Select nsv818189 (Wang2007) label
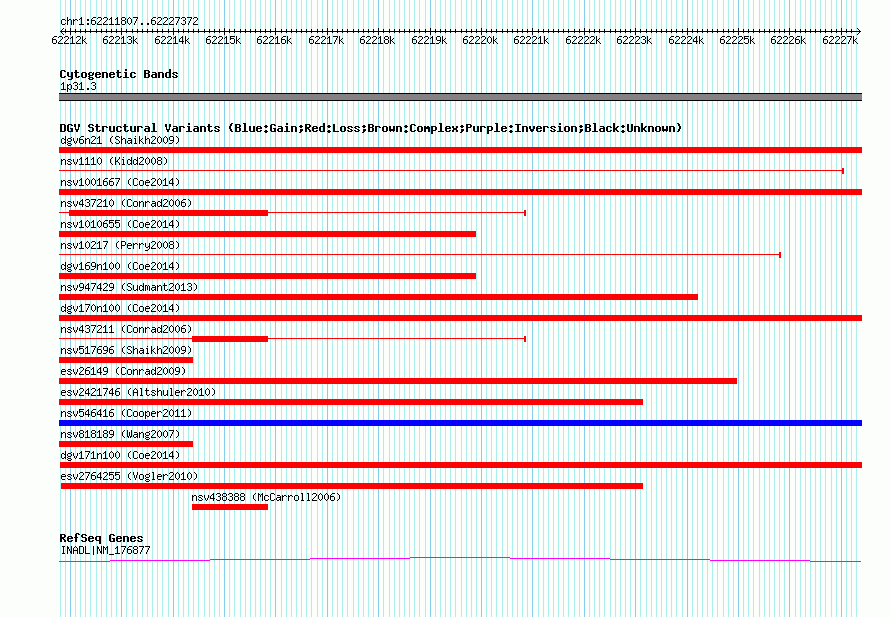The image size is (890, 617). [120, 434]
